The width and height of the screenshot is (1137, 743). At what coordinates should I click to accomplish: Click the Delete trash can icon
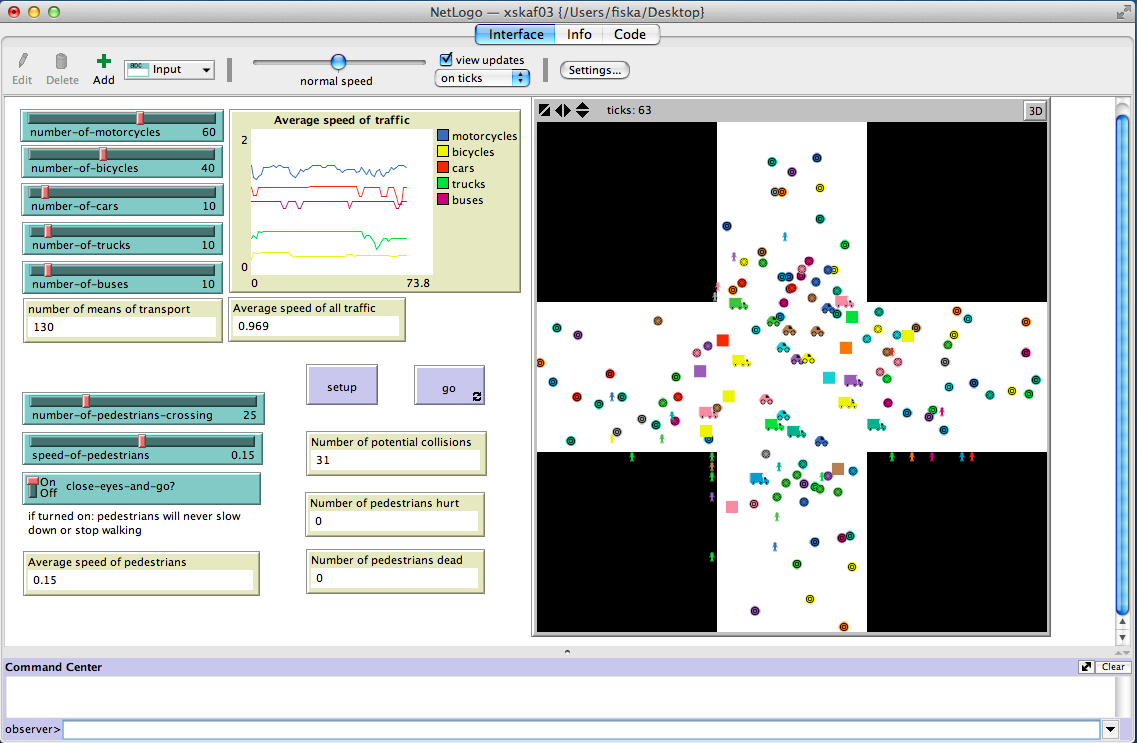coord(62,62)
